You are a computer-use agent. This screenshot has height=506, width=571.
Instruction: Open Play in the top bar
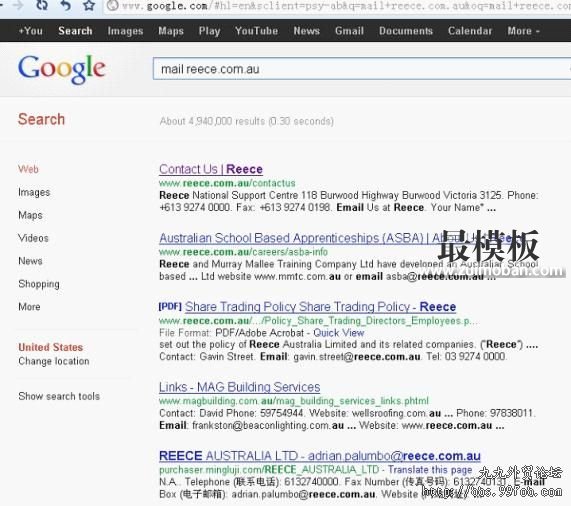point(209,31)
